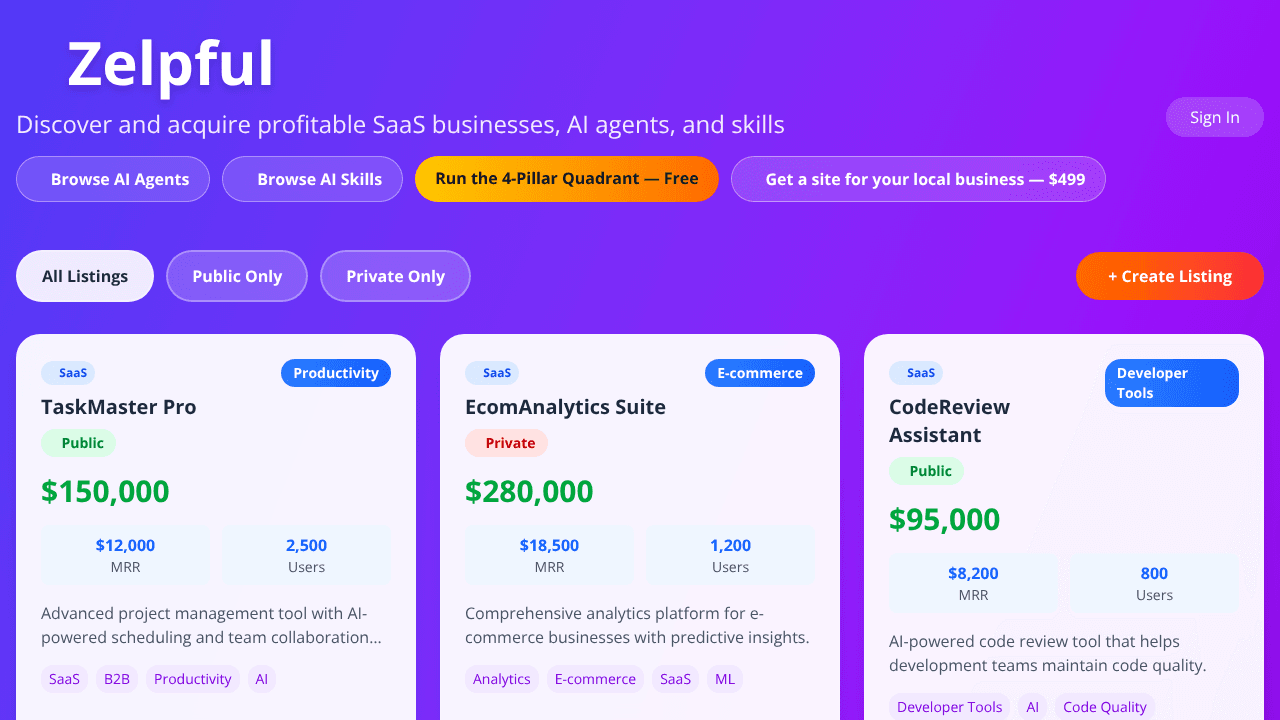Open the EcomAnalytics Suite listing title

(x=565, y=407)
